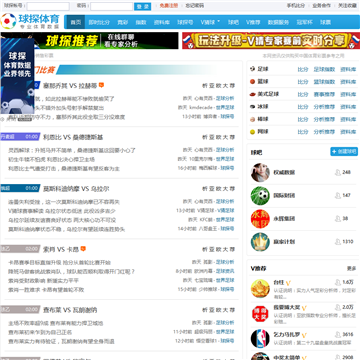Viewport: 360px width, 360px height.
Task: Click 世界足球 tag after kmdecade
Action: click(225, 107)
